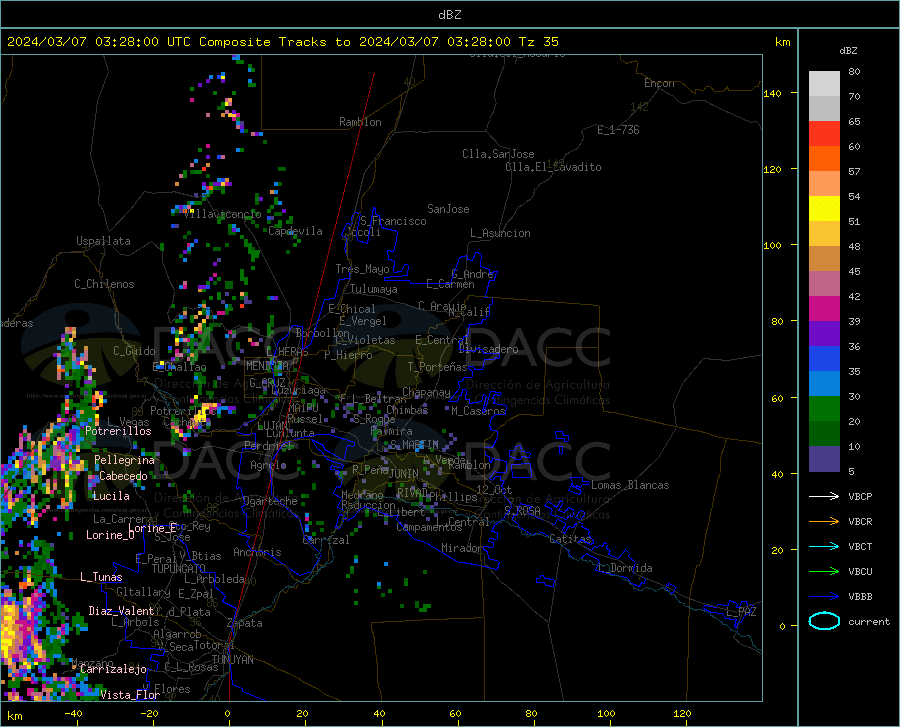Viewport: 900px width, 727px height.
Task: Select the 80 dBZ light gray swatch
Action: click(824, 84)
